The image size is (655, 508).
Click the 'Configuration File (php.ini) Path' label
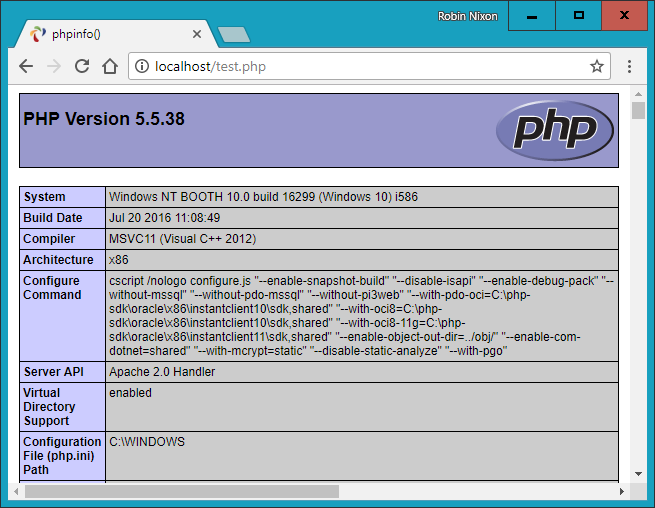62,455
